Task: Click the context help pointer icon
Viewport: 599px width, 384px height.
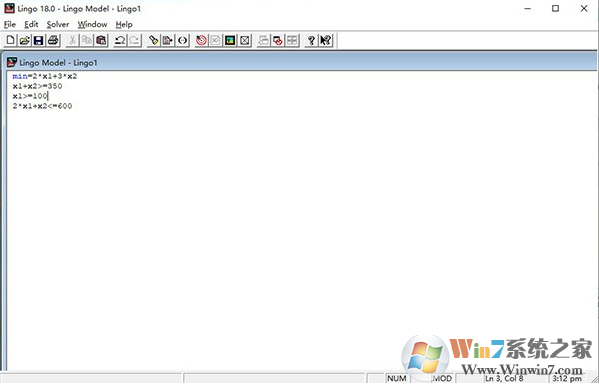Action: pos(326,40)
